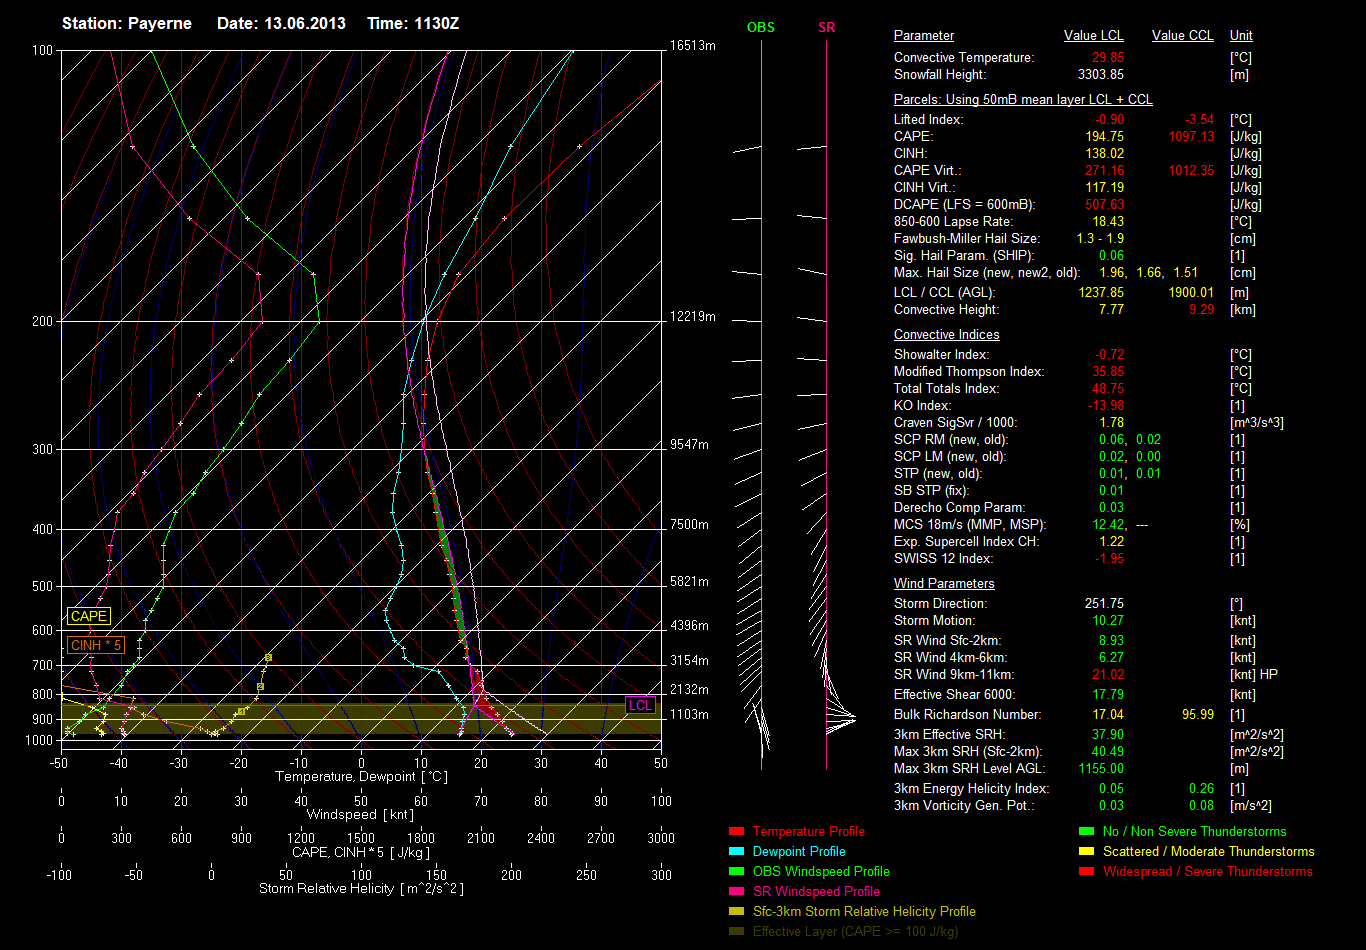Click the cyan Dewpoint Profile legend swatch

click(737, 851)
